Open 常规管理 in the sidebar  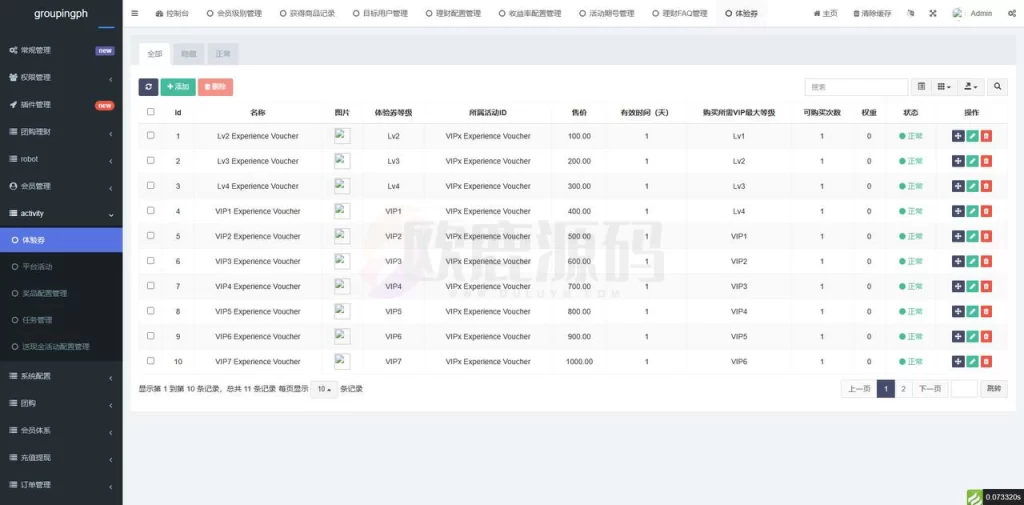[x=61, y=50]
